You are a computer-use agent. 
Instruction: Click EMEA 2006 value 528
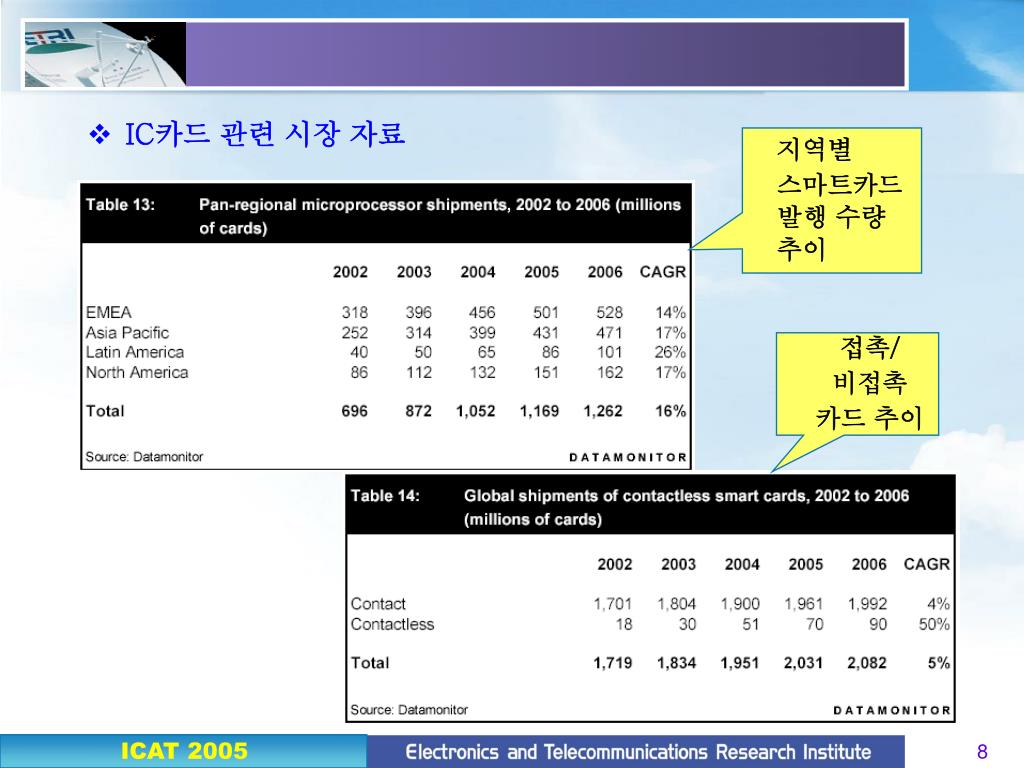609,312
